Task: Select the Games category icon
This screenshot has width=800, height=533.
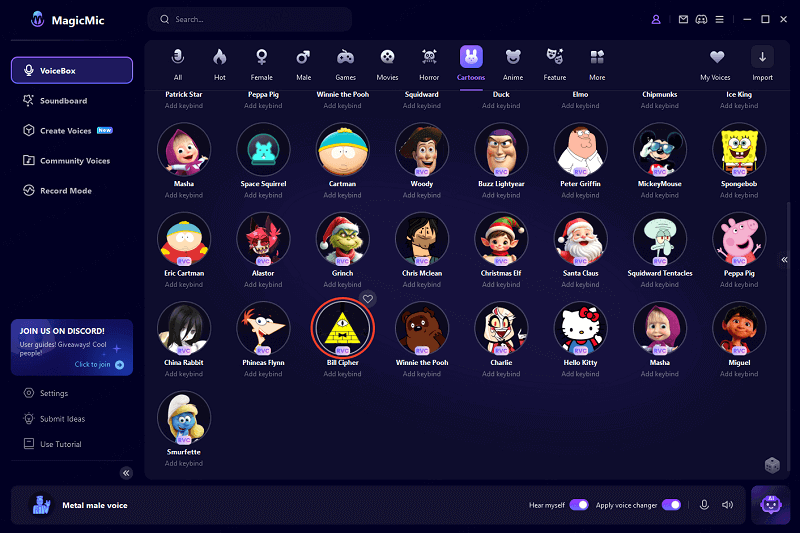Action: tap(345, 62)
